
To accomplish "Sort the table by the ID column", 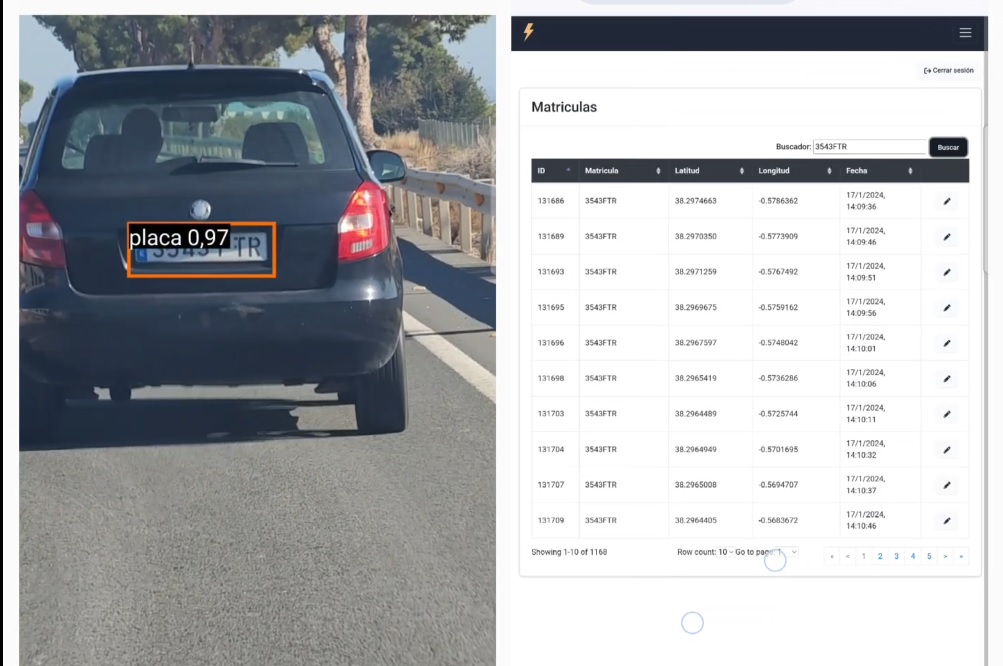I will [555, 171].
